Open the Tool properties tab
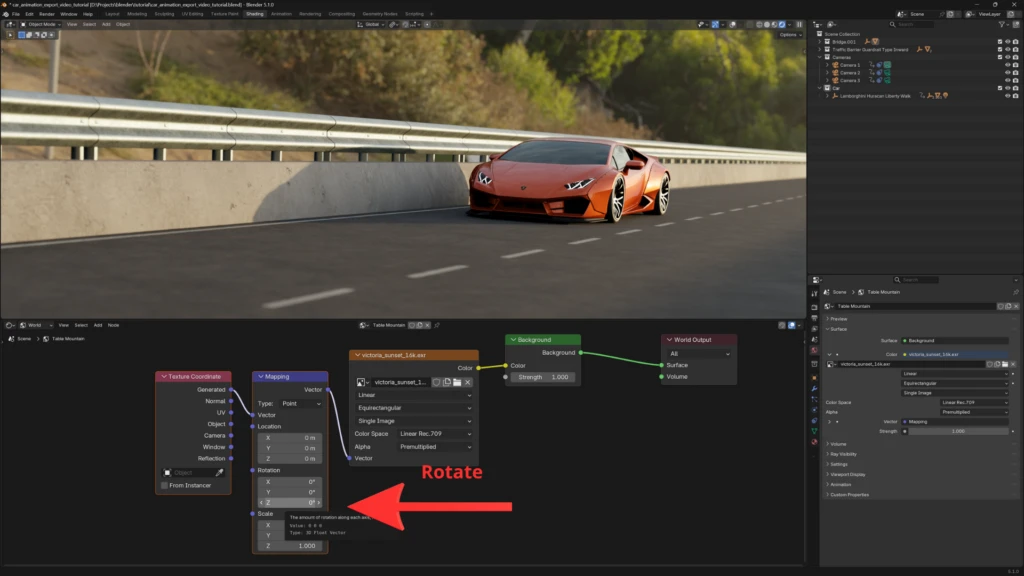Screen dimensions: 1024x576 point(814,294)
